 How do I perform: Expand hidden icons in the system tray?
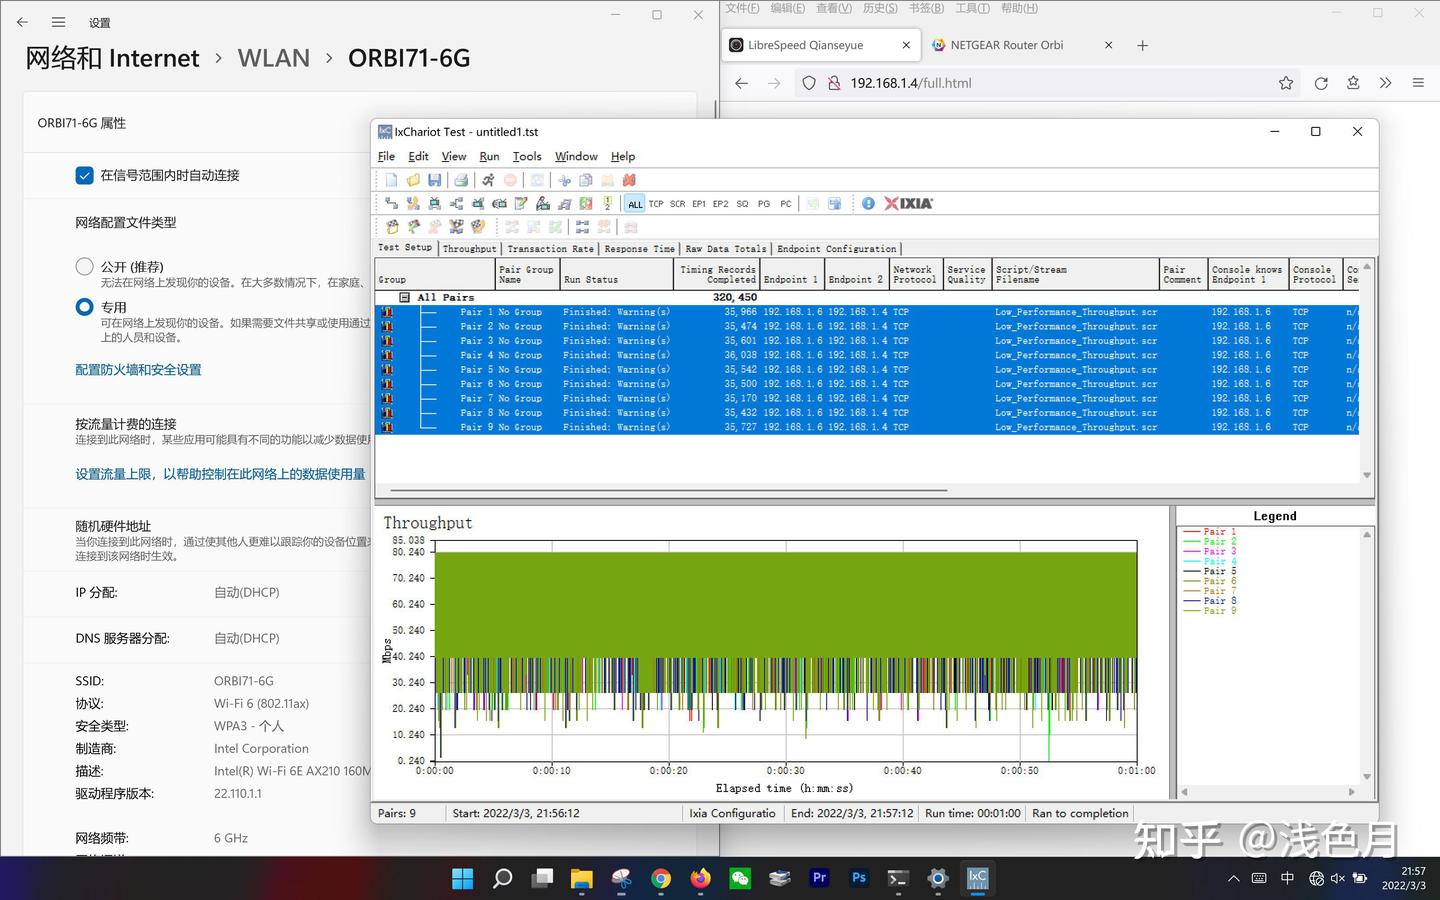1233,878
